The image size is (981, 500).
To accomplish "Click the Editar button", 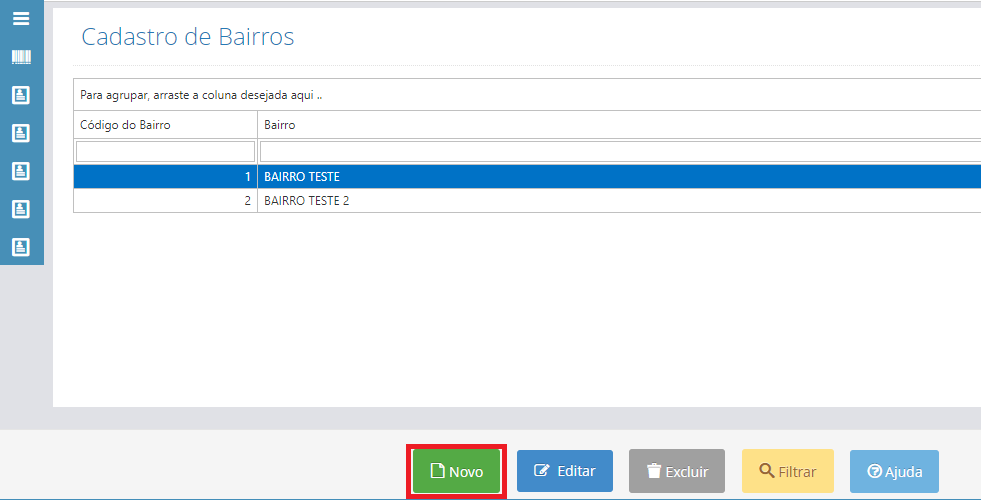I will coord(564,471).
